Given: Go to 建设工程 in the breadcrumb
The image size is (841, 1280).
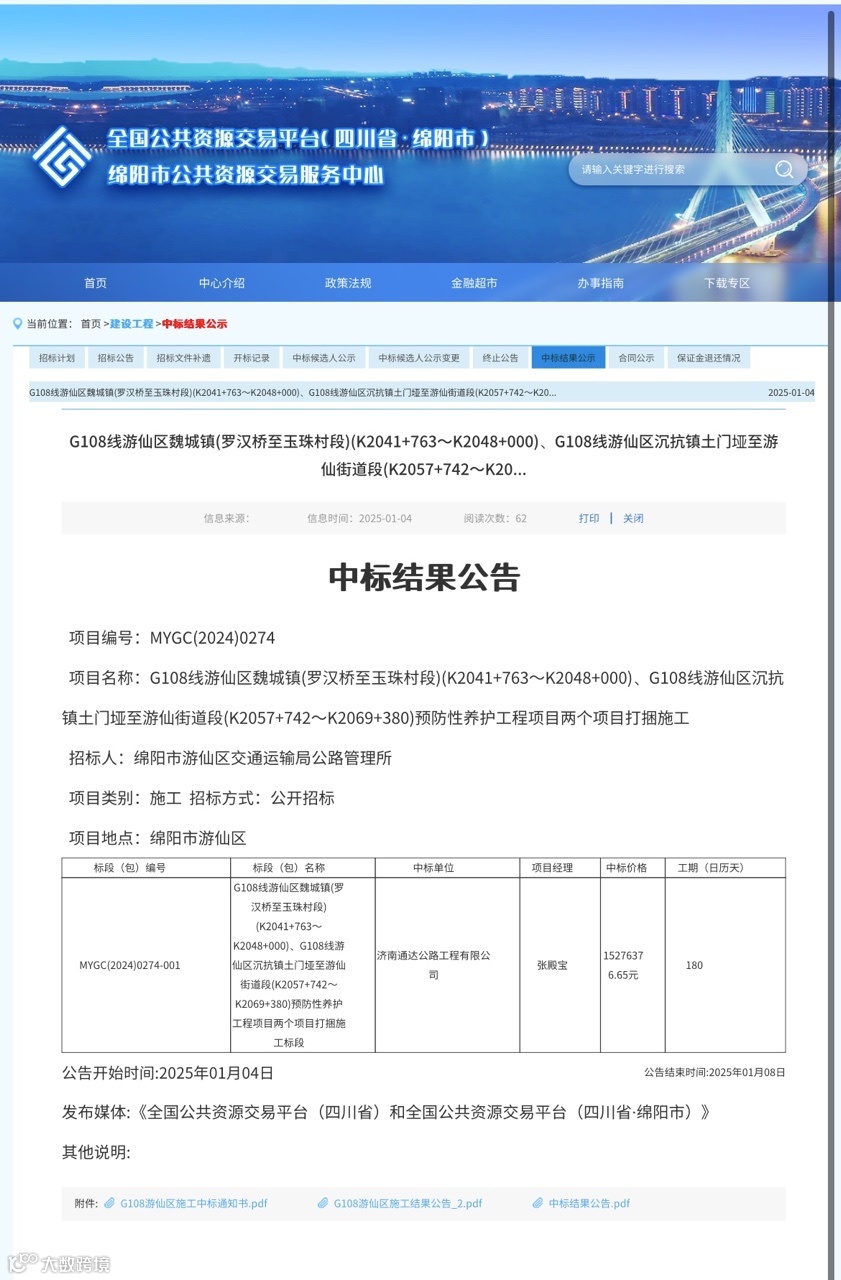Looking at the screenshot, I should (x=132, y=324).
